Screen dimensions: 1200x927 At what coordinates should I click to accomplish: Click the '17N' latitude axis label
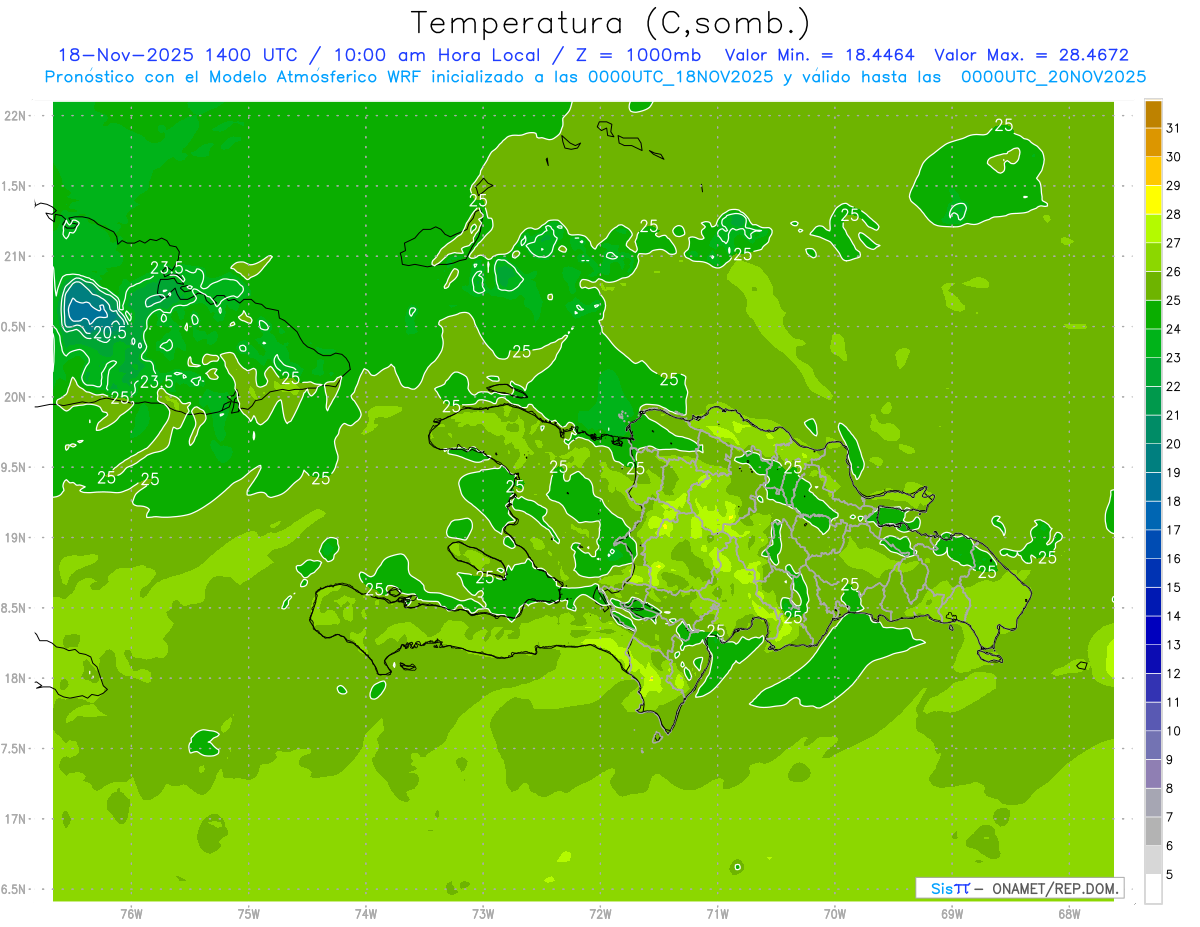pyautogui.click(x=14, y=819)
